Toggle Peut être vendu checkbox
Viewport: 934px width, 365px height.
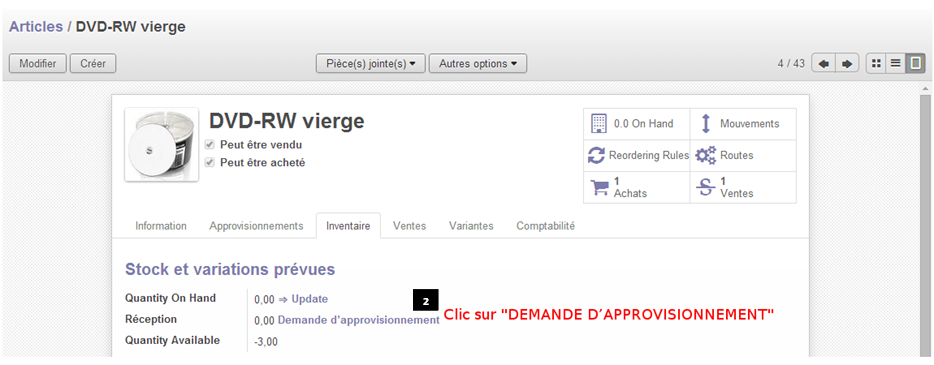pyautogui.click(x=209, y=145)
